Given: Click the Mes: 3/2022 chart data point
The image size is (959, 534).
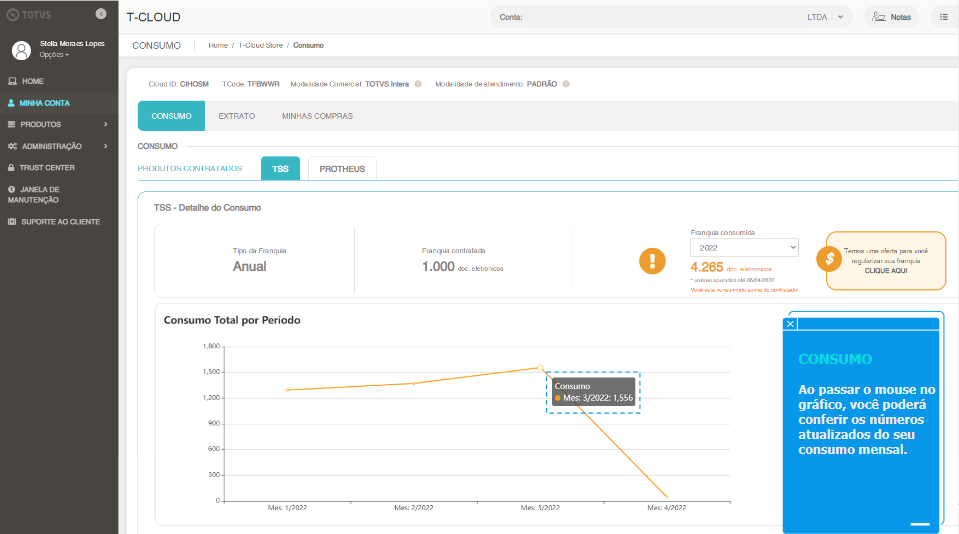Looking at the screenshot, I should tap(540, 368).
